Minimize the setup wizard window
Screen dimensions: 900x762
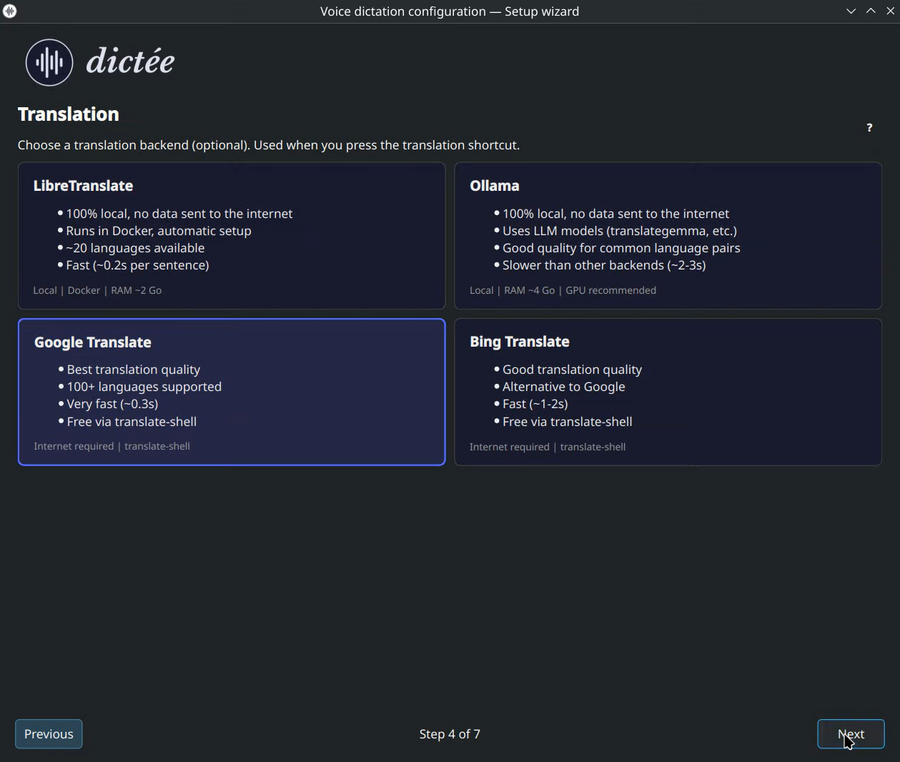coord(851,11)
